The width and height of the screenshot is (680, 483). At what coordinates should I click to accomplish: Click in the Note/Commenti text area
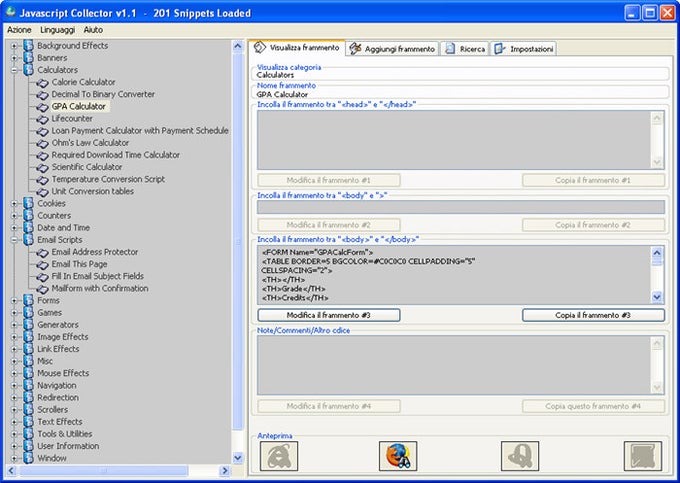tap(454, 365)
